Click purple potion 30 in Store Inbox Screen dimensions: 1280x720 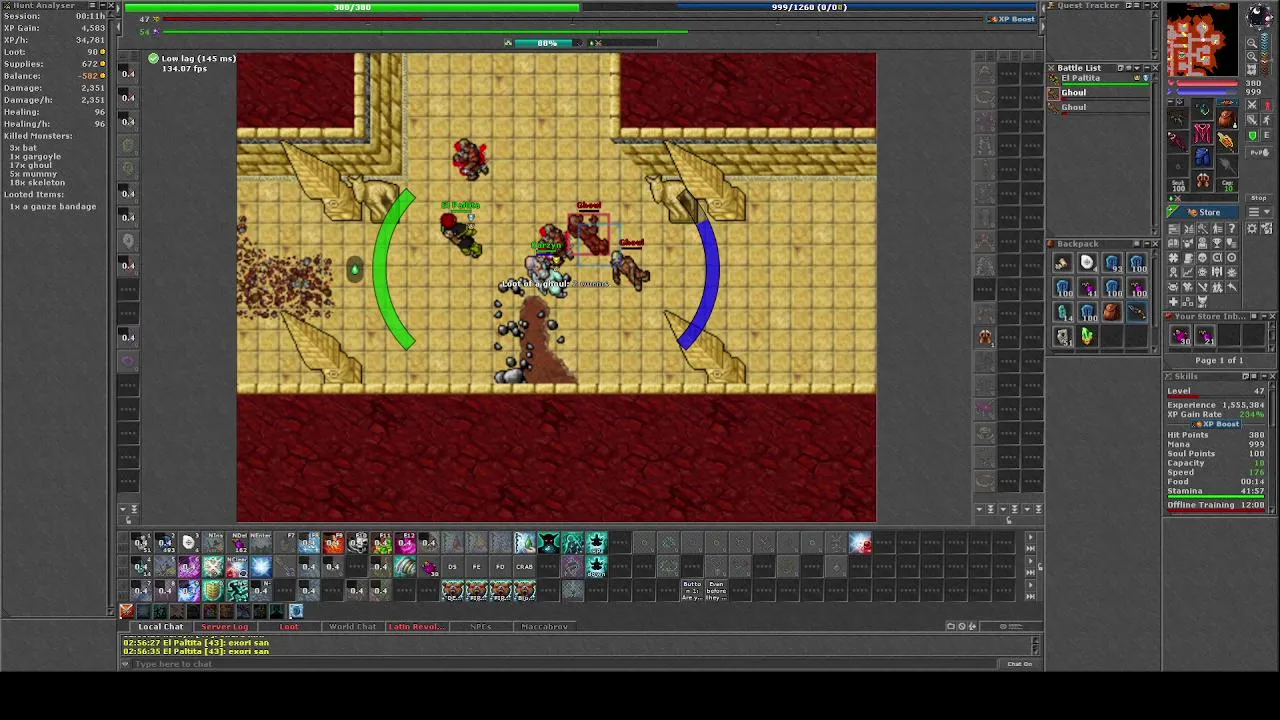[1180, 335]
